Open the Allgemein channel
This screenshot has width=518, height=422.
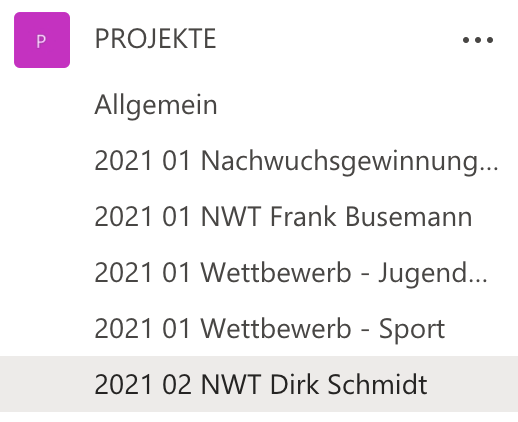click(x=259, y=105)
